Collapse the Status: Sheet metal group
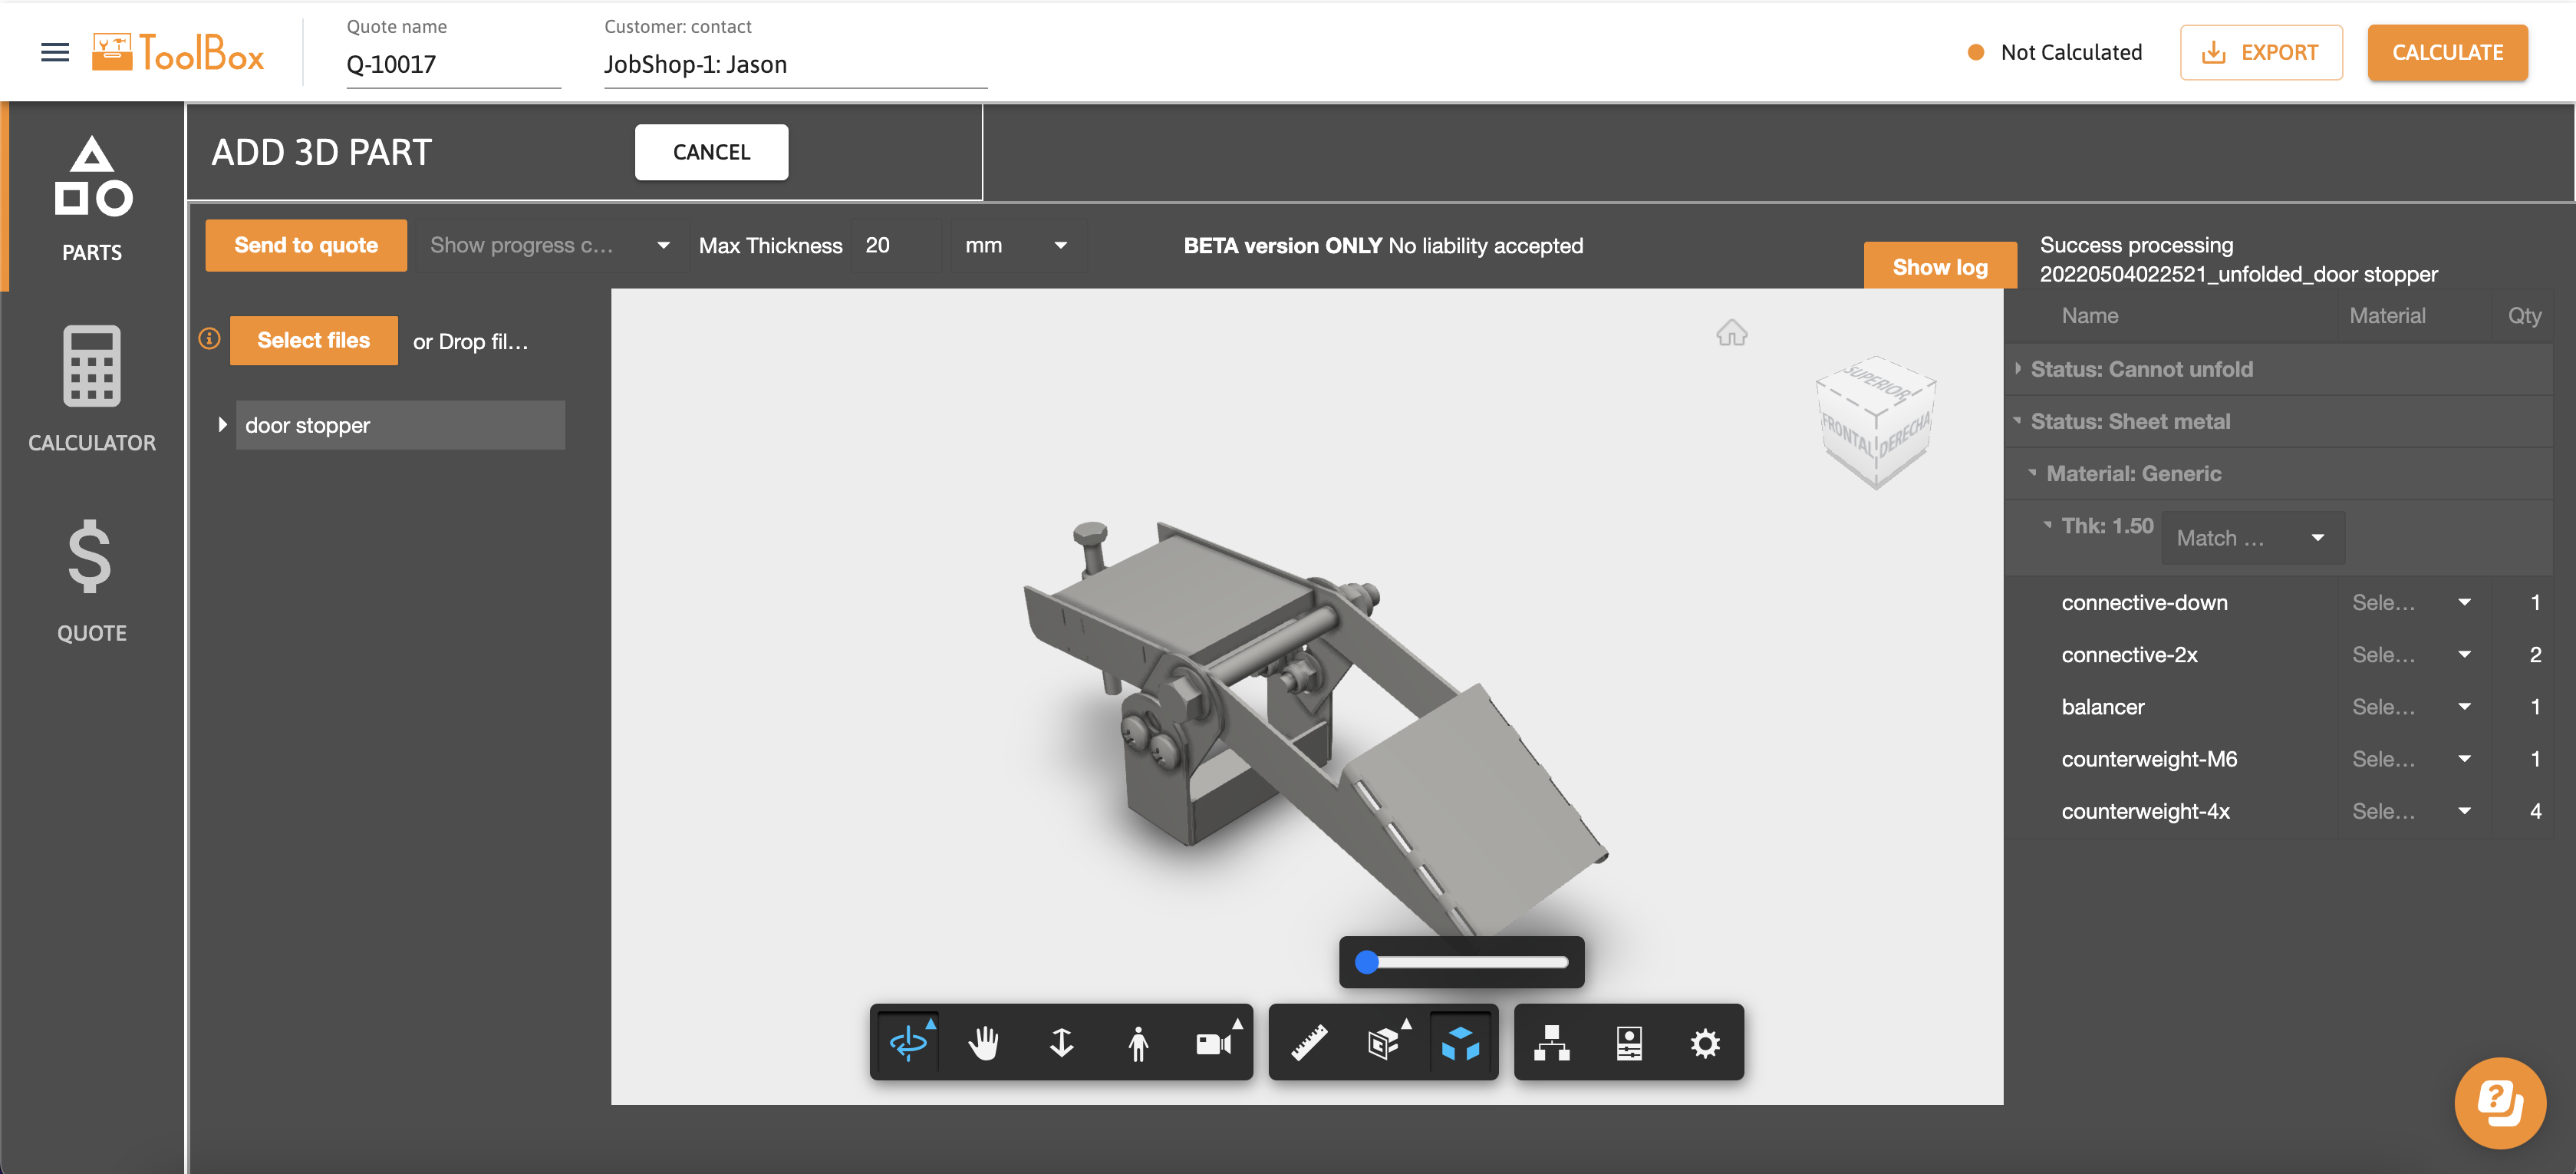Viewport: 2576px width, 1174px height. pyautogui.click(x=2017, y=421)
